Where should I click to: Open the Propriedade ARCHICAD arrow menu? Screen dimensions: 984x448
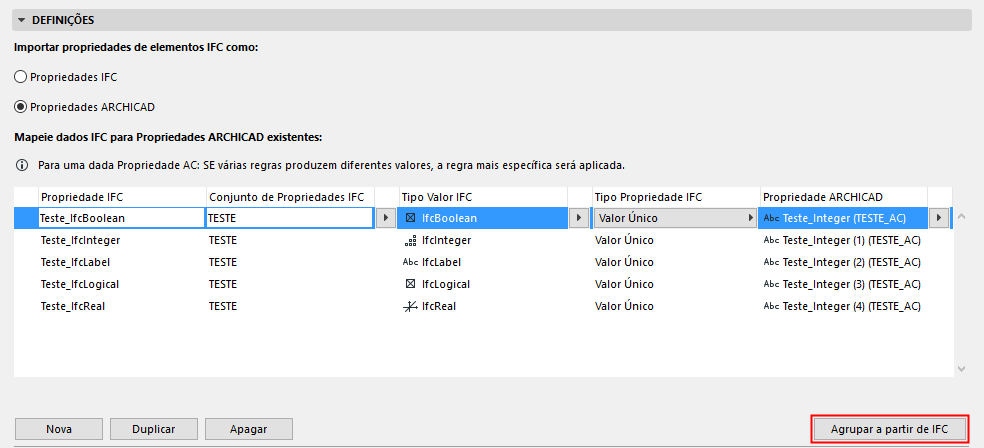[x=938, y=218]
